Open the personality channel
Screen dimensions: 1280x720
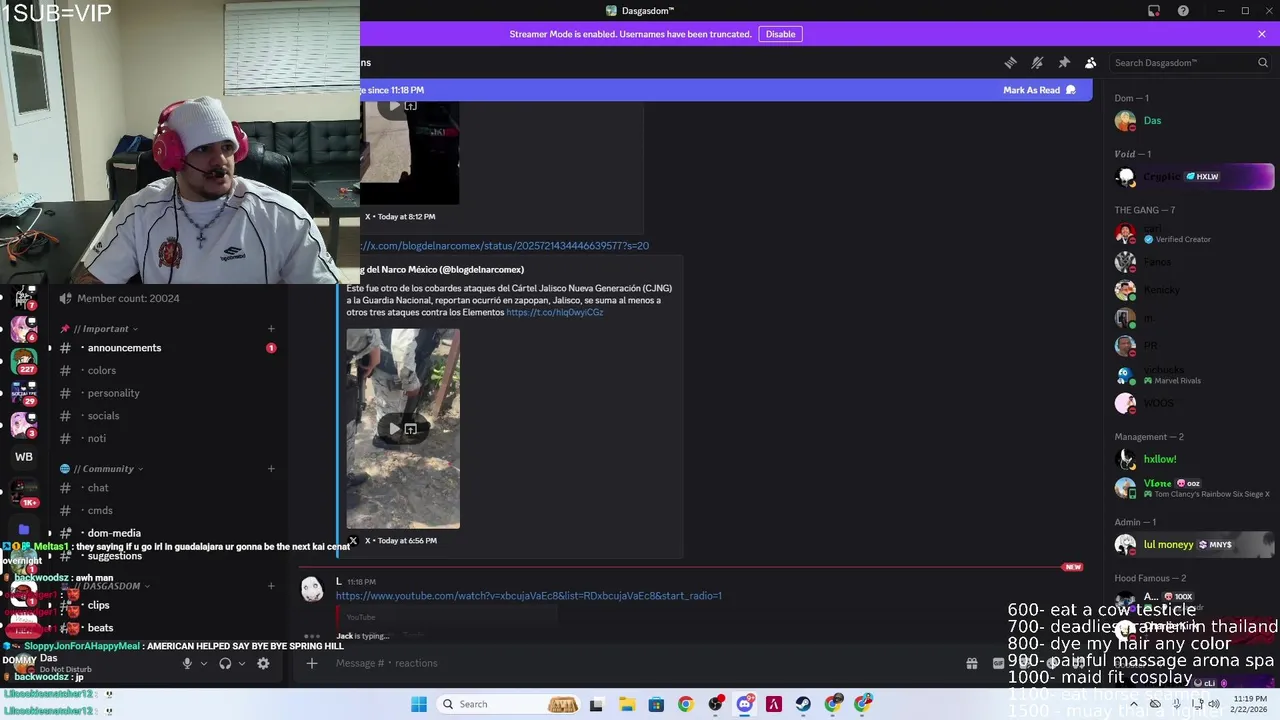coord(166,393)
